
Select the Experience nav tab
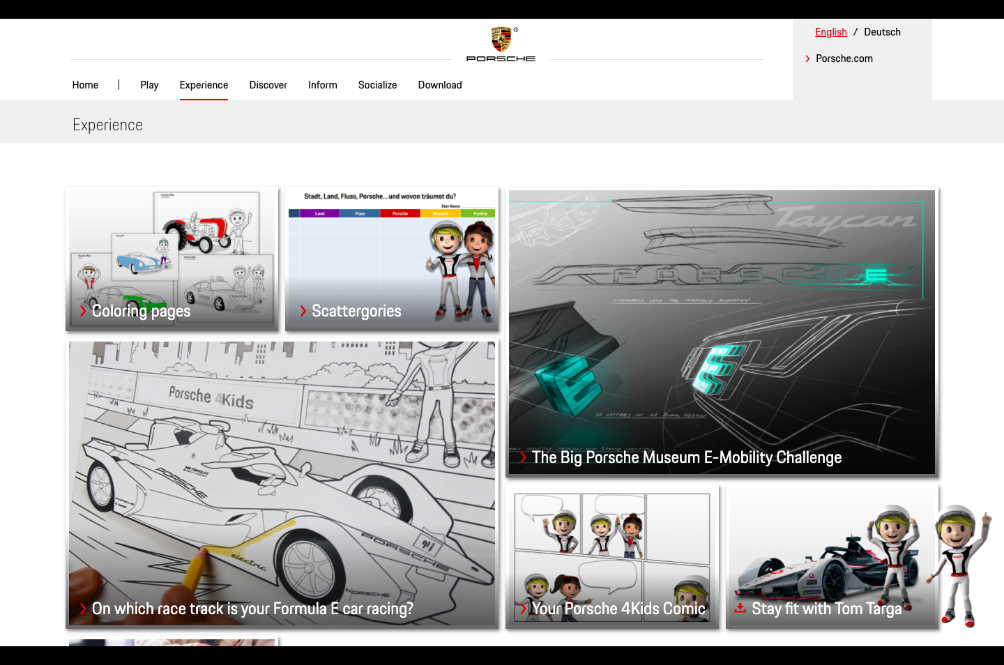click(204, 85)
